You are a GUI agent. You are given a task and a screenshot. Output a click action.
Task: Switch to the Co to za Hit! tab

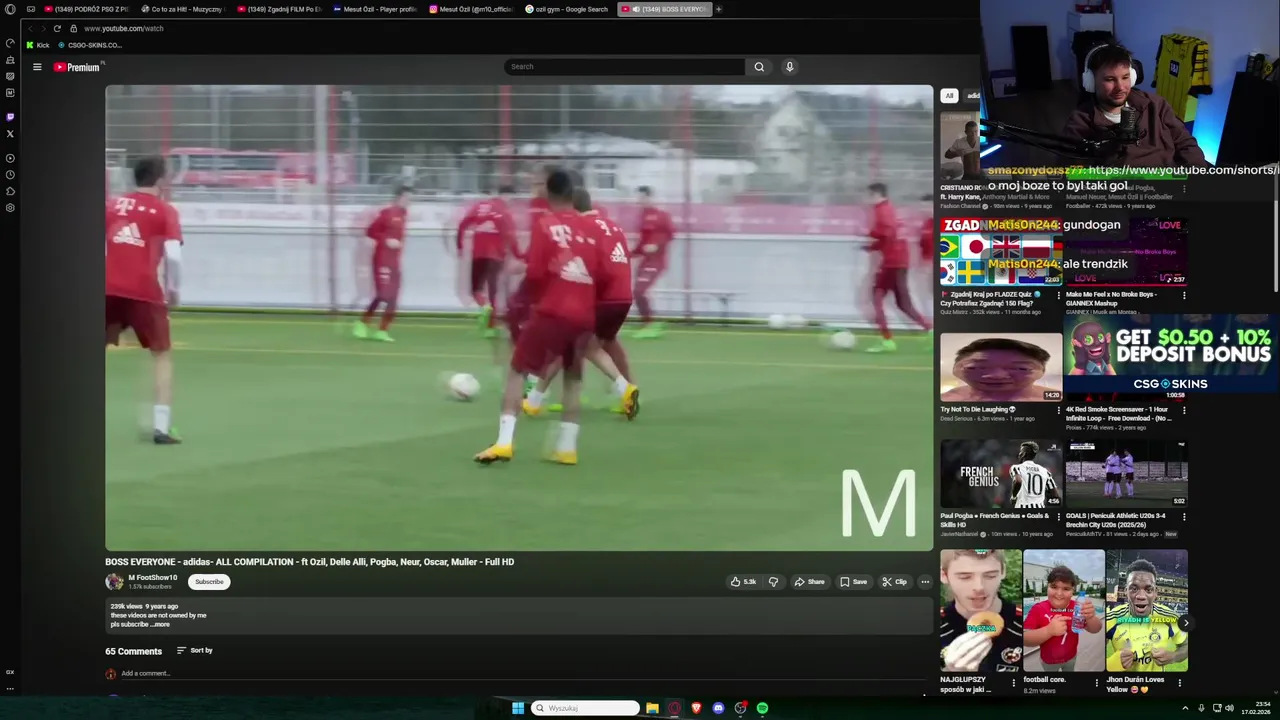click(183, 9)
